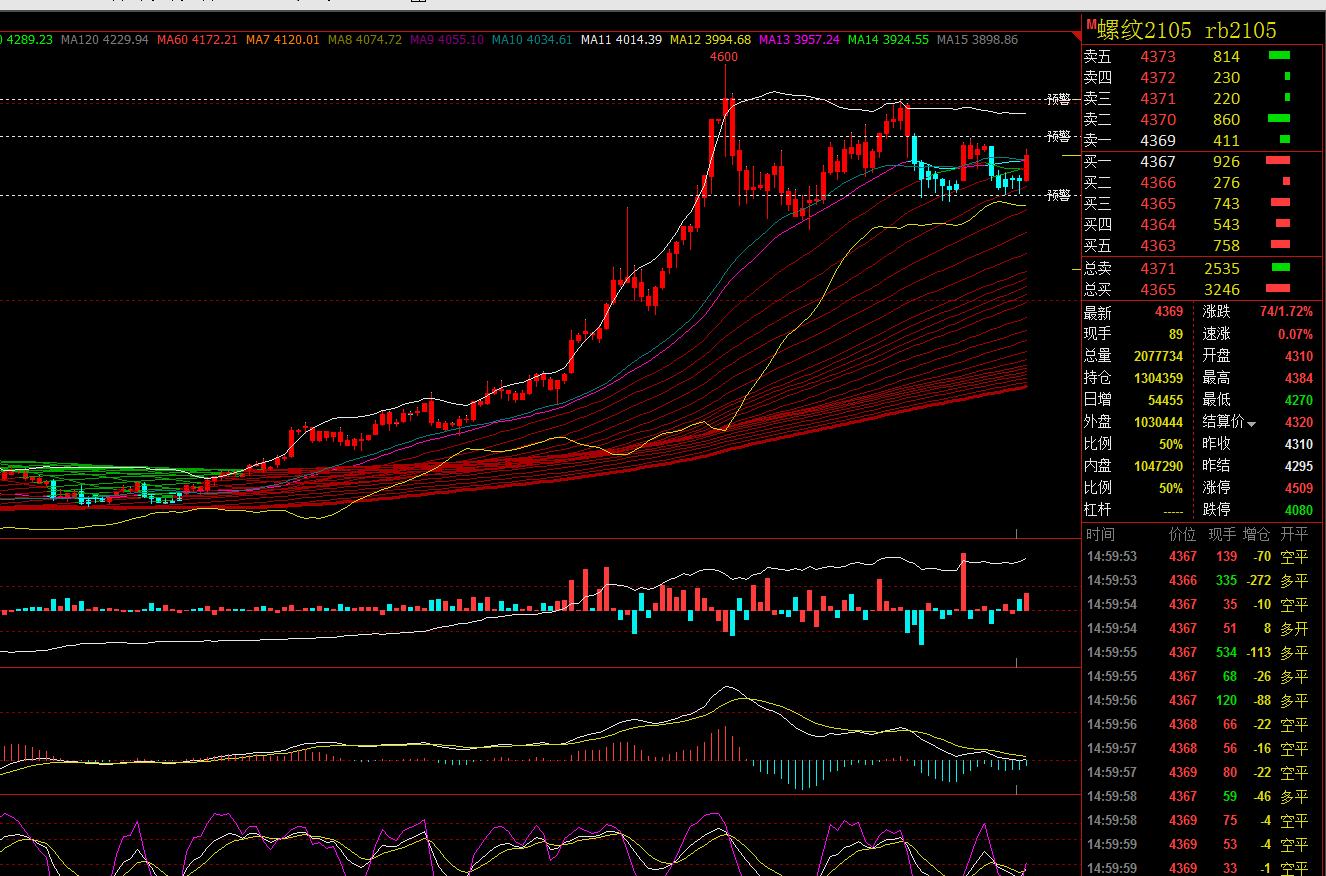The width and height of the screenshot is (1326, 876).
Task: Click the 涨跌 74/1.72% change value
Action: point(1286,312)
